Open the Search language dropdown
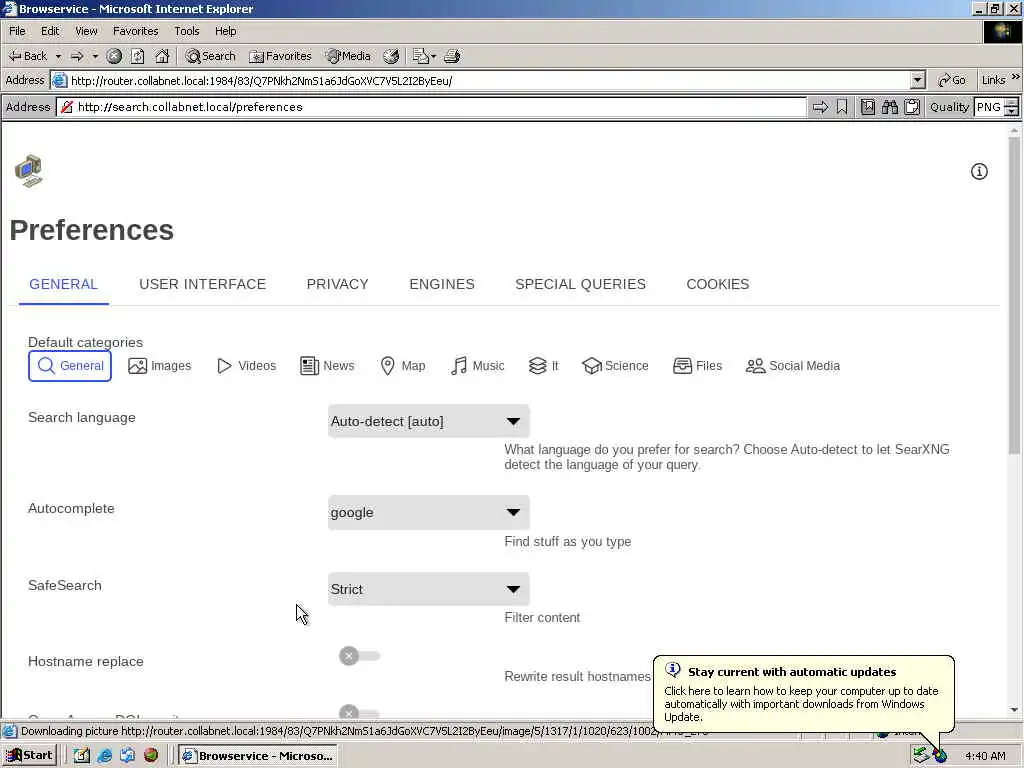The image size is (1024, 768). pyautogui.click(x=428, y=421)
